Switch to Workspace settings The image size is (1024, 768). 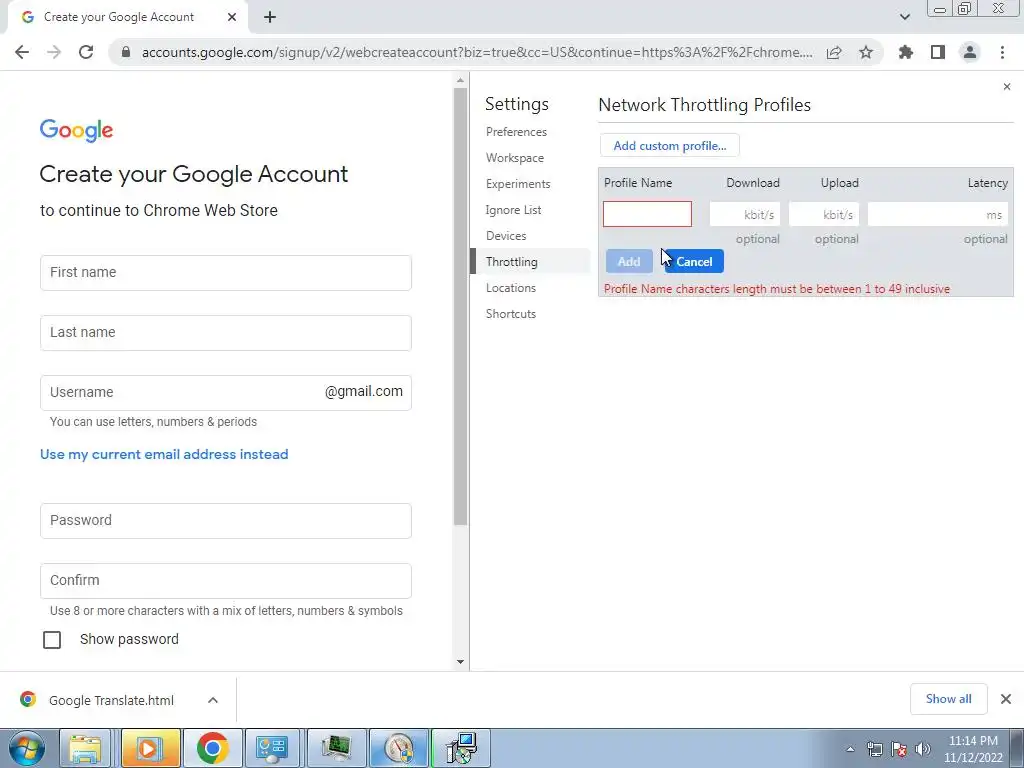point(515,158)
